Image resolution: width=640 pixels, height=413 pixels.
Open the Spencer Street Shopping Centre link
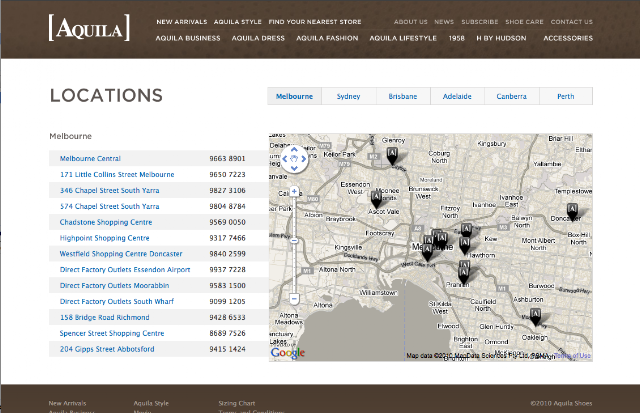point(112,333)
